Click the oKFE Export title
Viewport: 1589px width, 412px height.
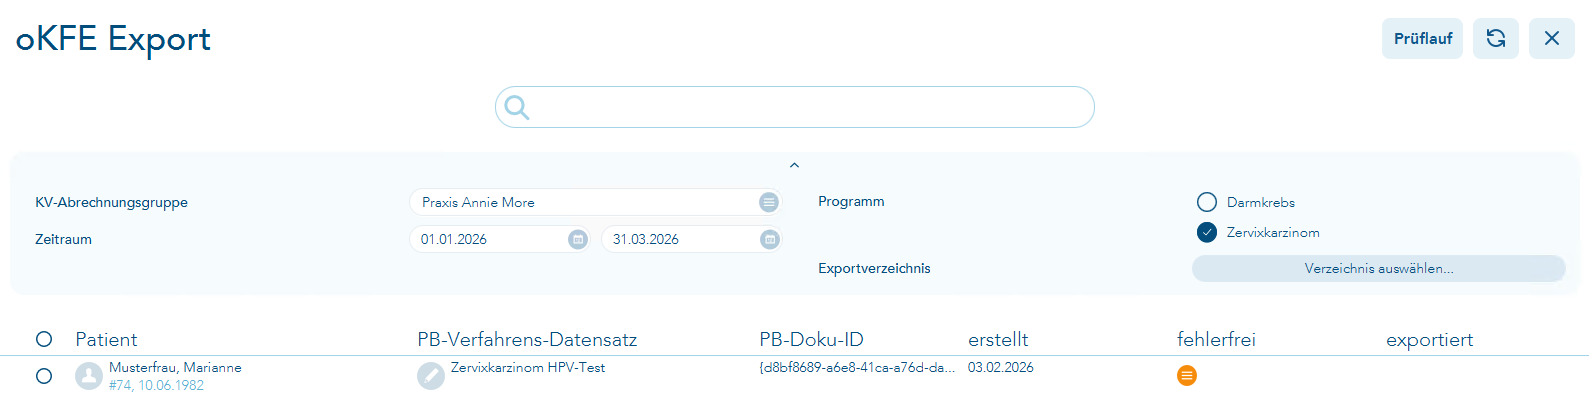coord(113,38)
